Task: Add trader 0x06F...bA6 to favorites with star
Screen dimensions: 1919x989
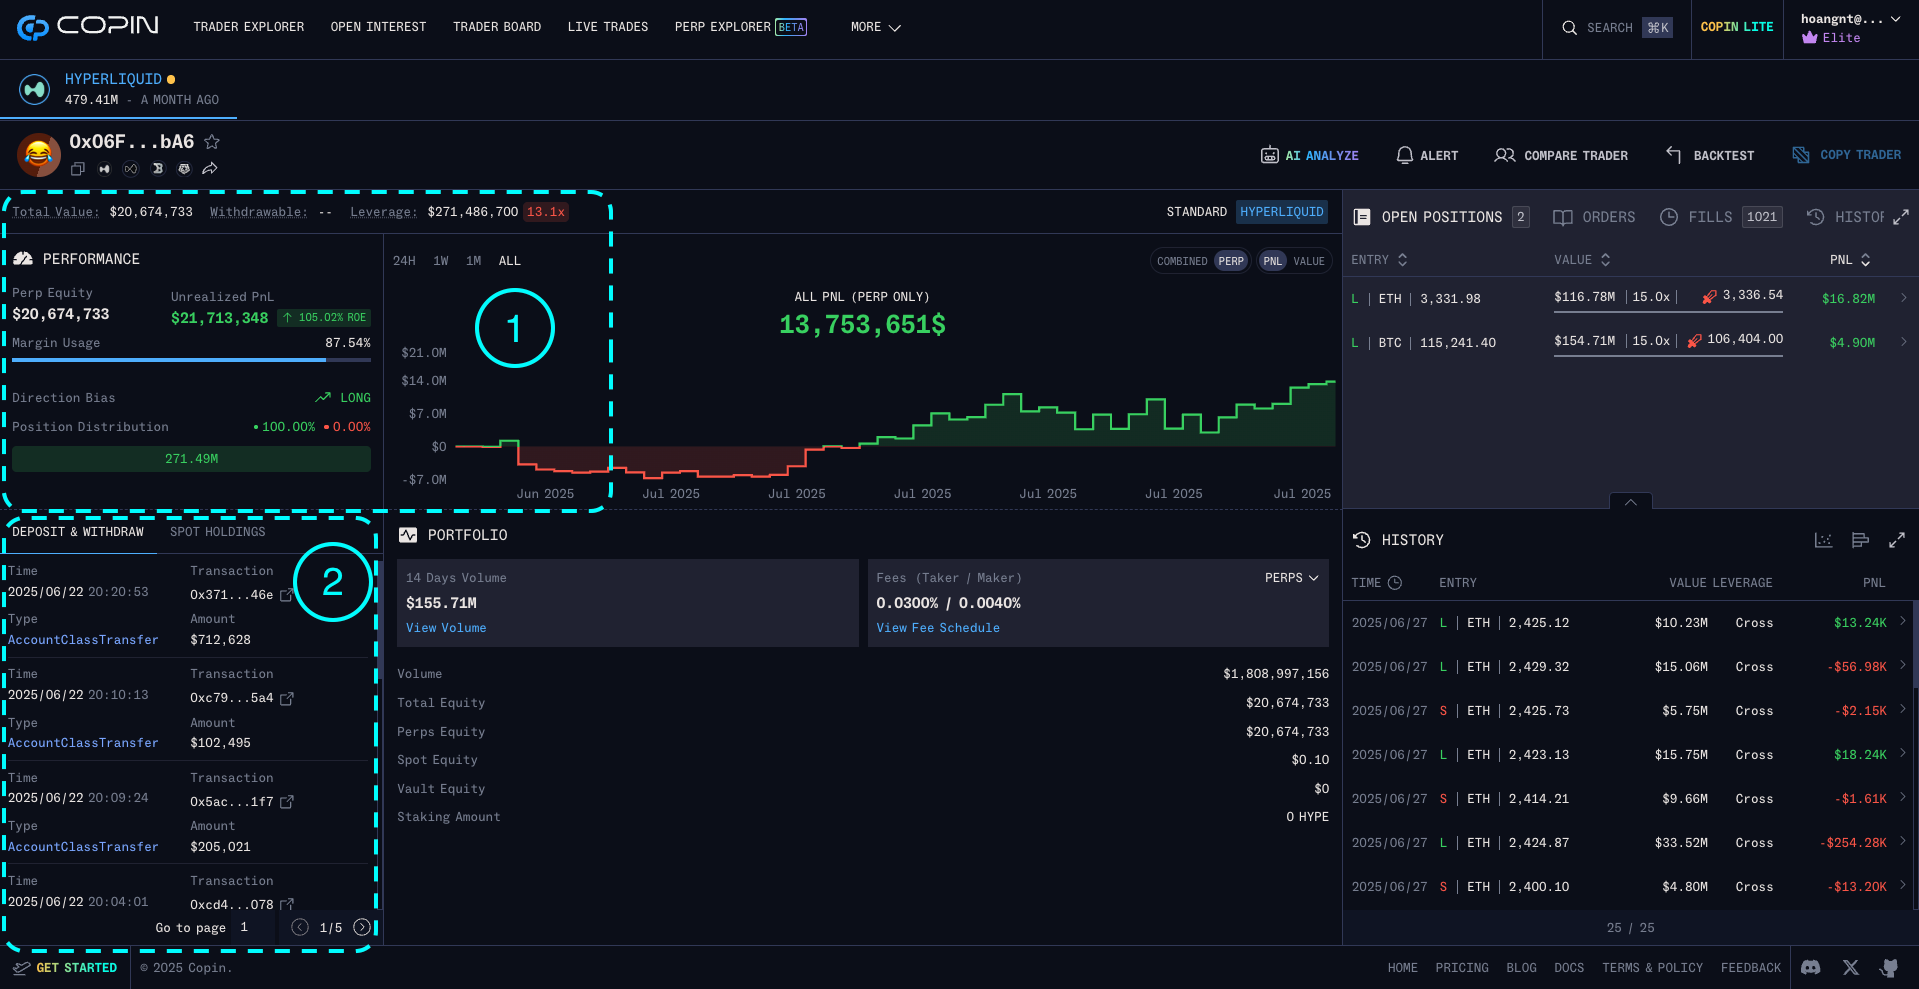Action: coord(212,142)
